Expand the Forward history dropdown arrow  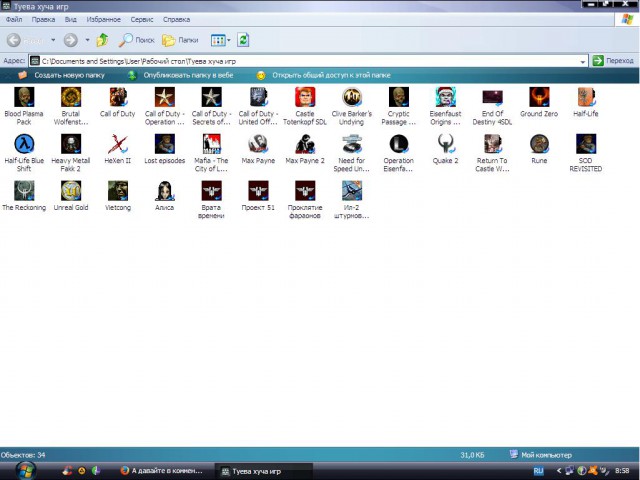(87, 40)
